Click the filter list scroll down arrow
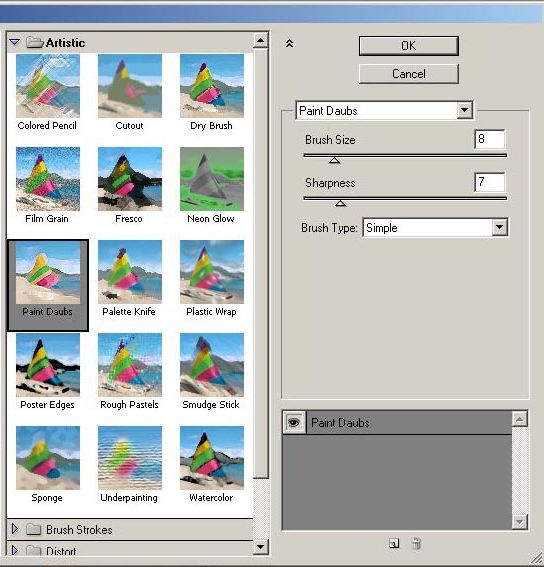The width and height of the screenshot is (544, 567). (260, 546)
